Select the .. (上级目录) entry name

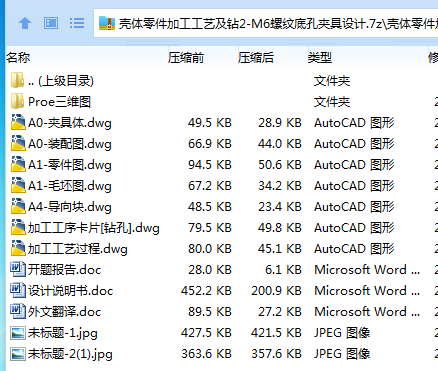61,81
